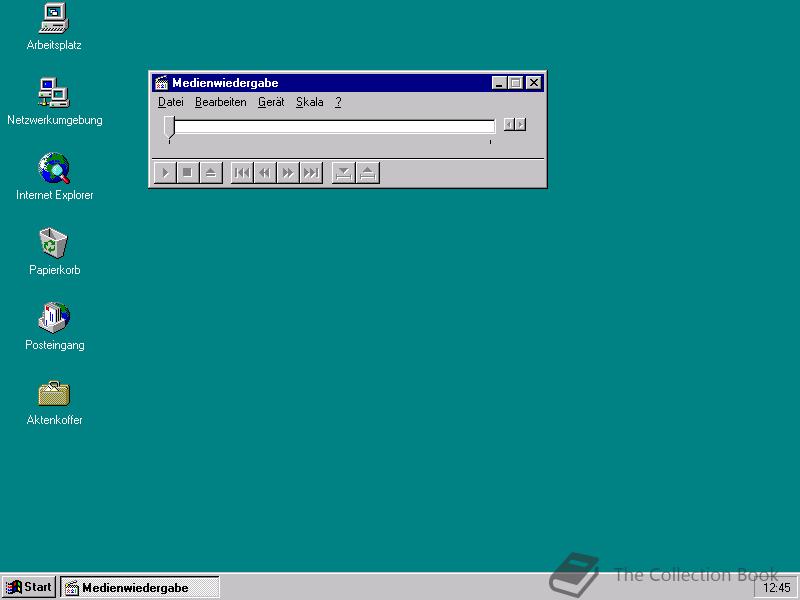800x600 pixels.
Task: Click the Start Selection marker button
Action: (x=343, y=173)
